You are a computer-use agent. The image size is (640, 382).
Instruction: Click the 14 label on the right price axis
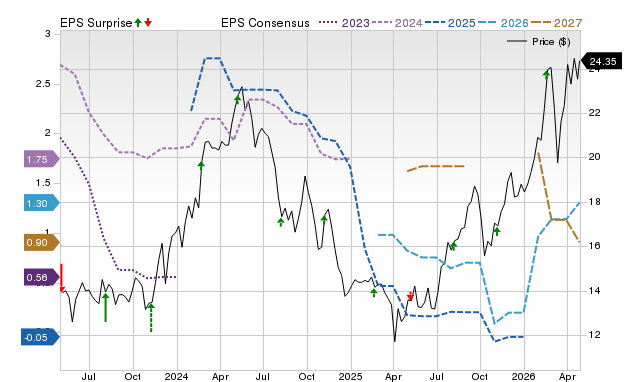[595, 291]
